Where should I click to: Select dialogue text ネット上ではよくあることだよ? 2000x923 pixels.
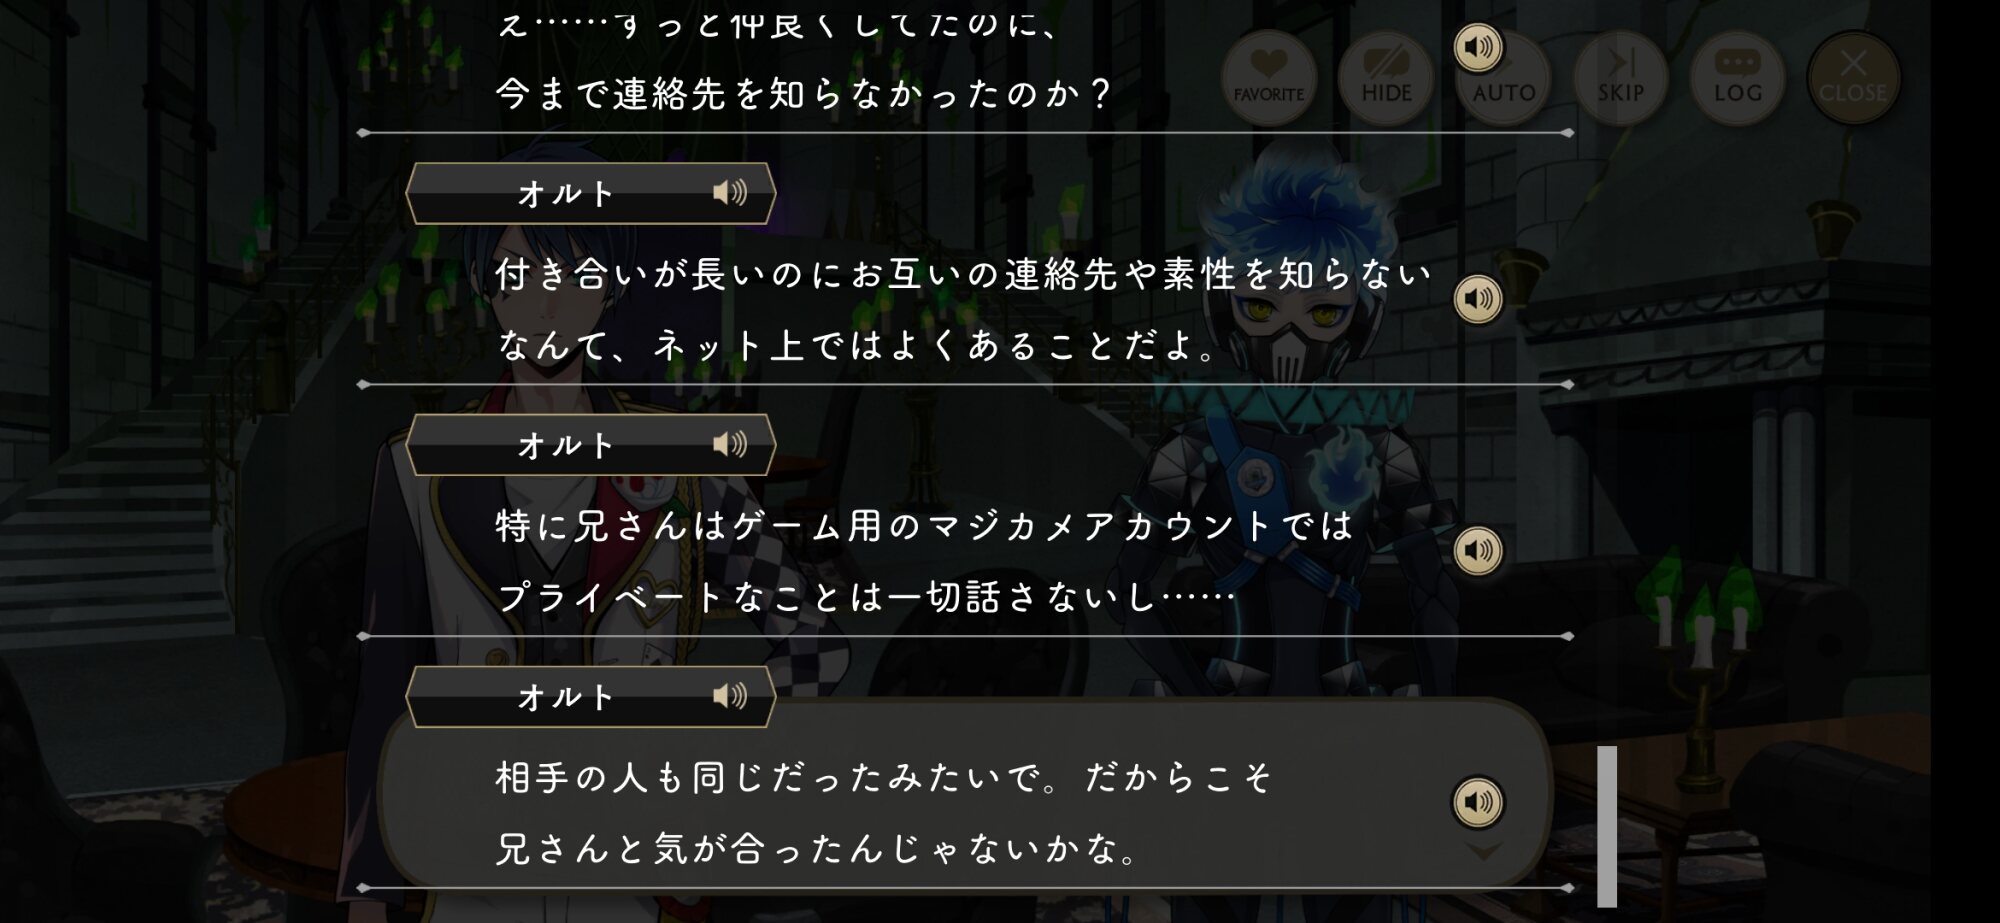(934, 346)
